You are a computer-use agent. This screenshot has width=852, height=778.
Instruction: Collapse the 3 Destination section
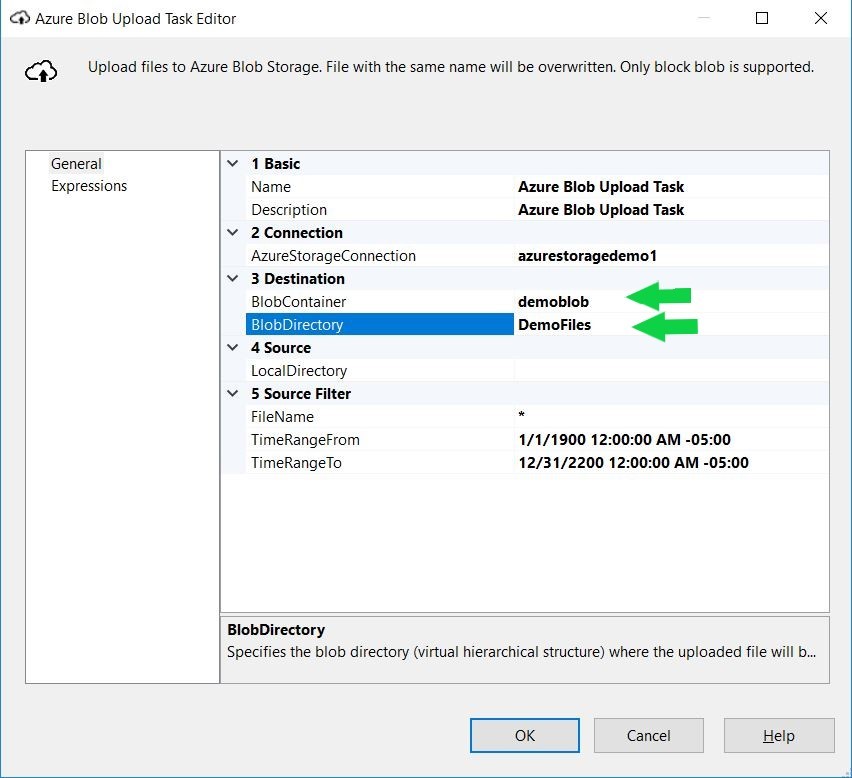(x=233, y=279)
